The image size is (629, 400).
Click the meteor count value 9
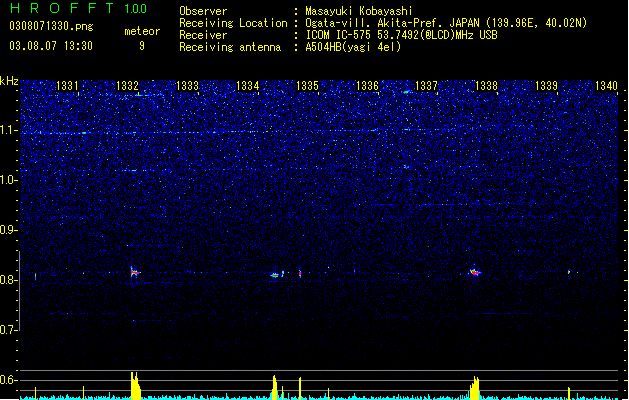[142, 46]
